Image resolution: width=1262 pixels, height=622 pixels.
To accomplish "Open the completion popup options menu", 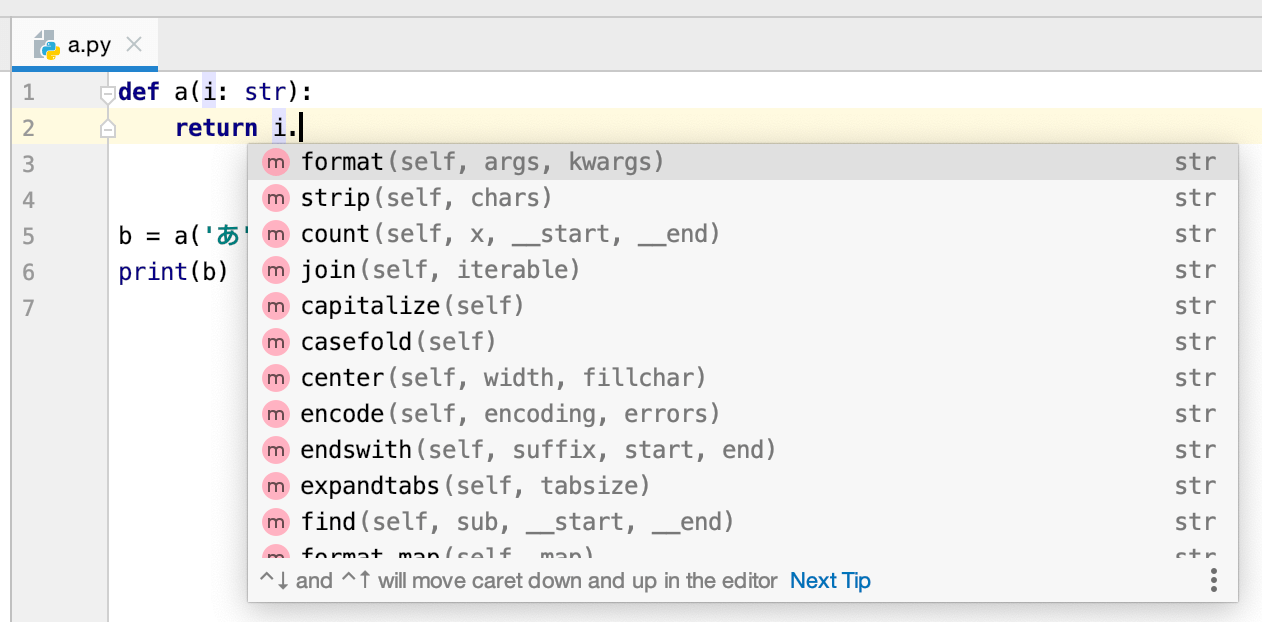I will coord(1213,580).
